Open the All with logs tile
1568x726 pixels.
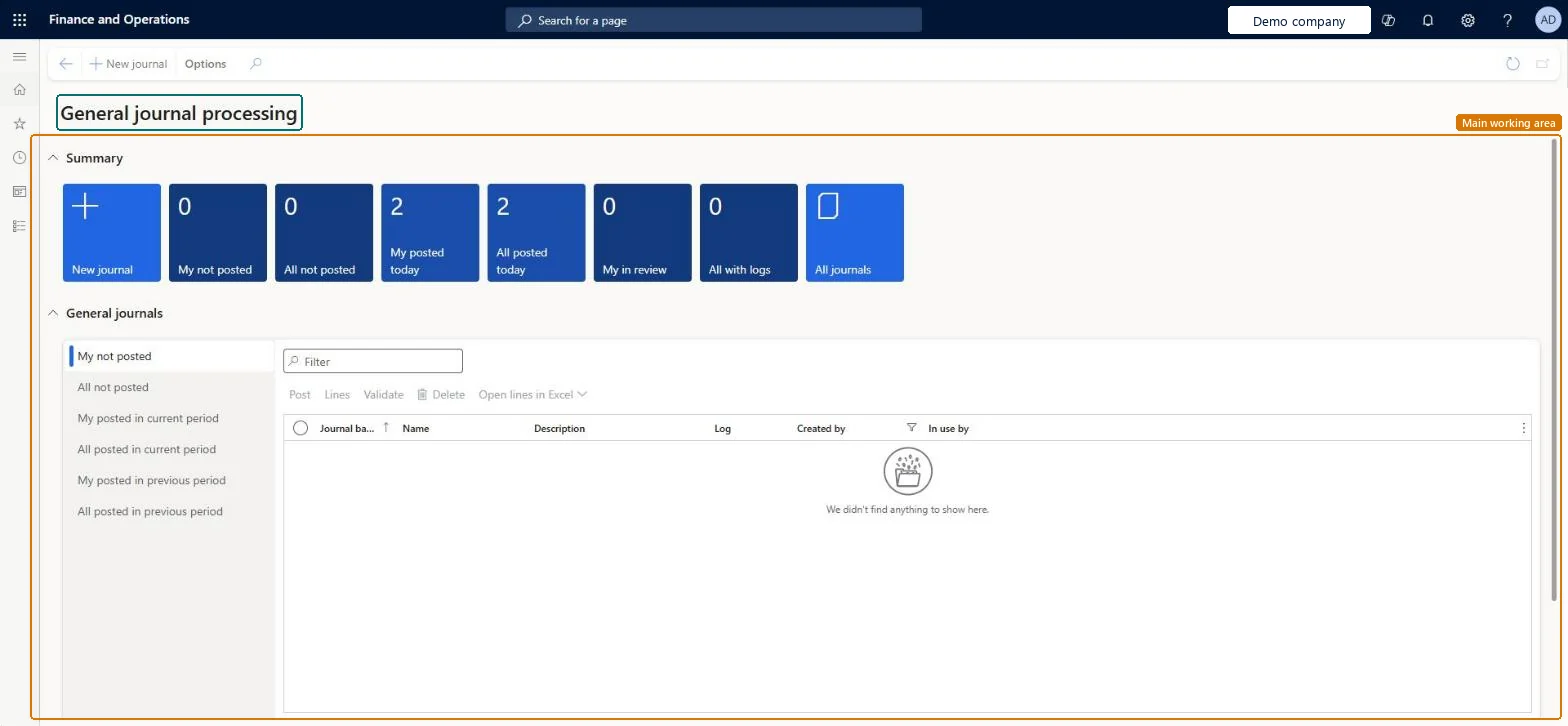click(749, 233)
